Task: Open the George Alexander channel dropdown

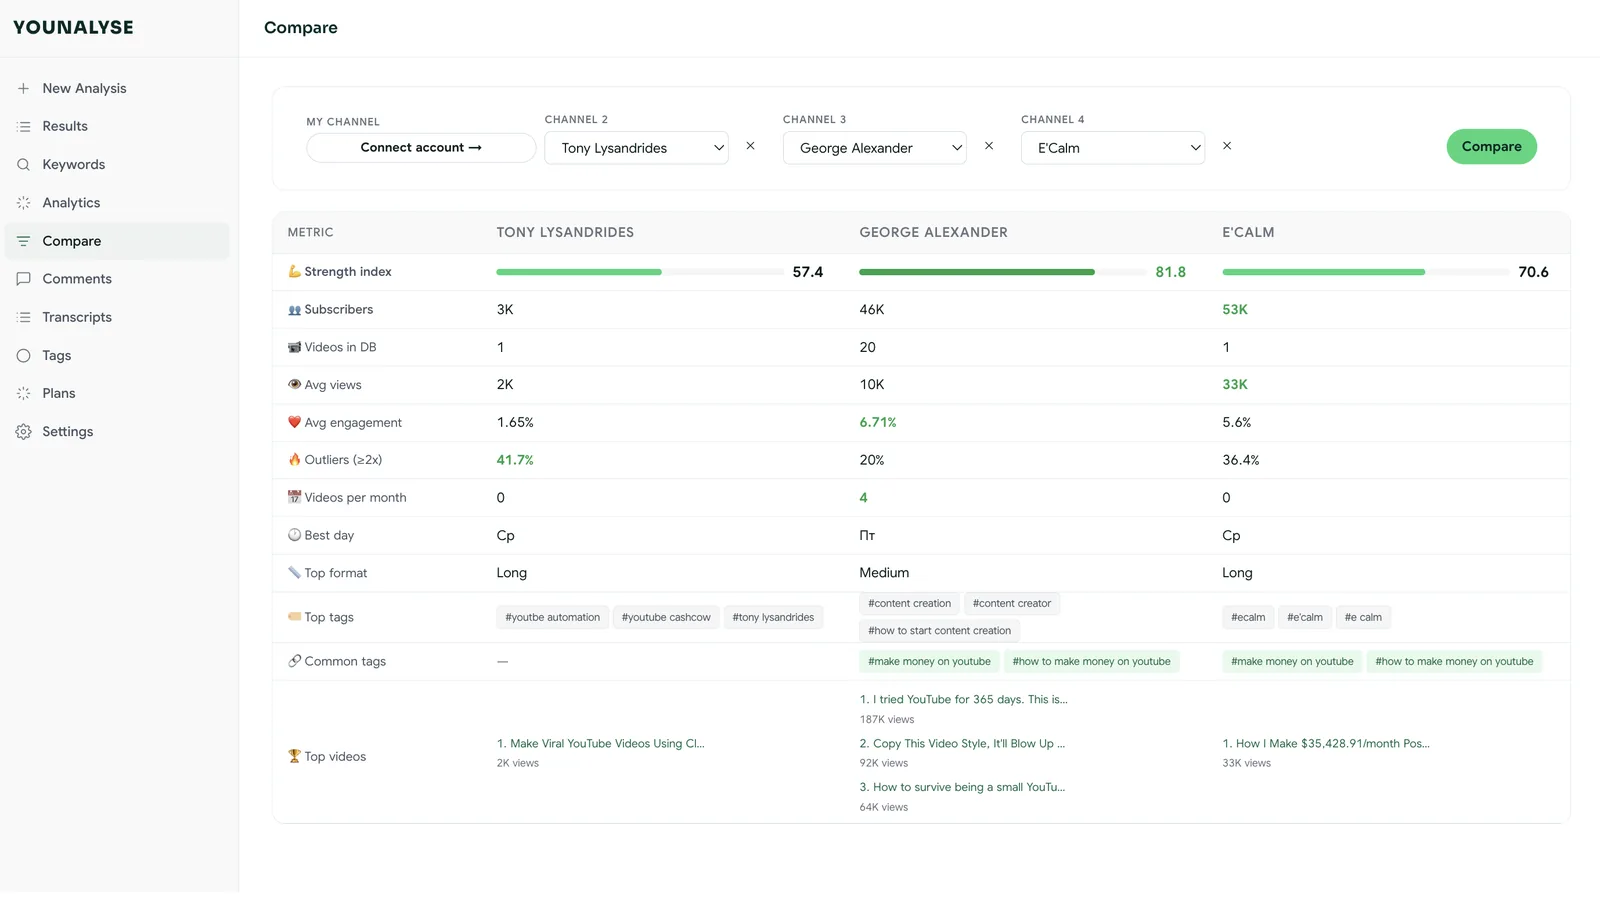Action: point(874,148)
